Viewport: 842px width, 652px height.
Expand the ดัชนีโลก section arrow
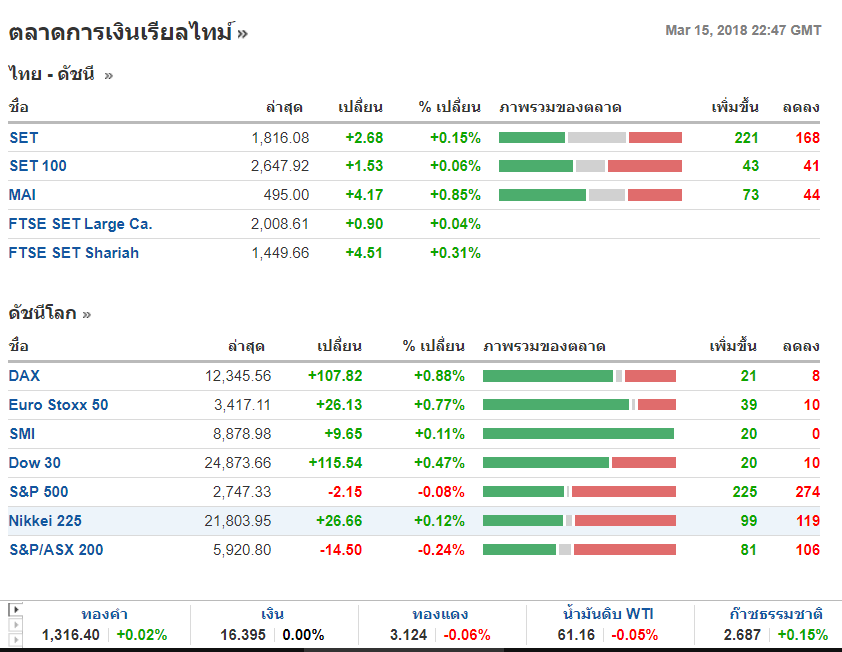87,314
